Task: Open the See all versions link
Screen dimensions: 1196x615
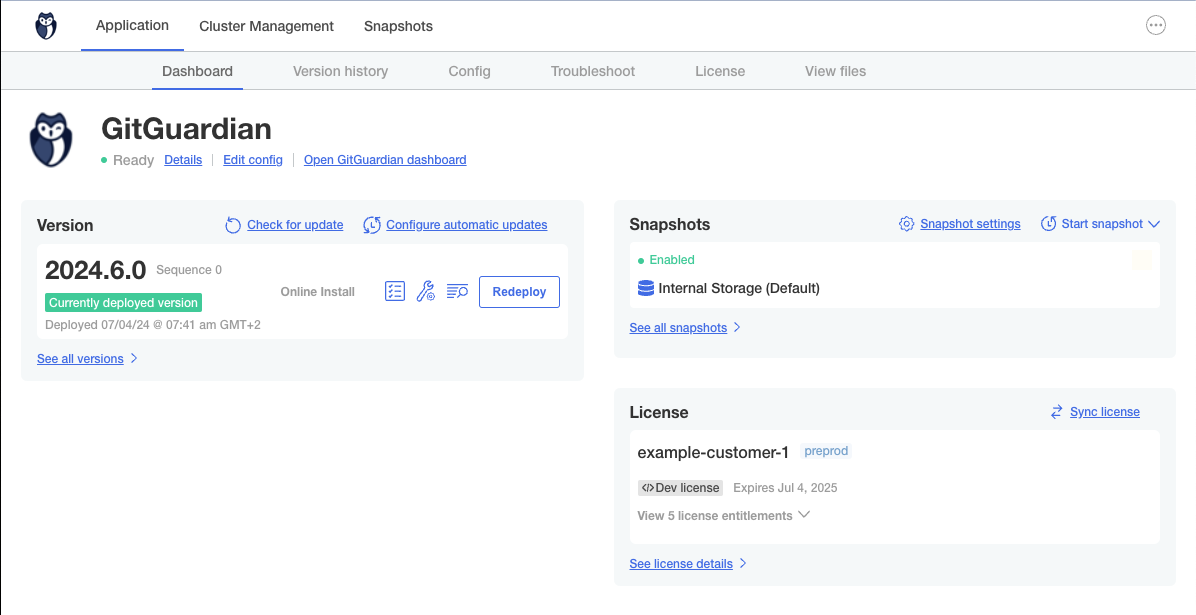Action: tap(80, 359)
